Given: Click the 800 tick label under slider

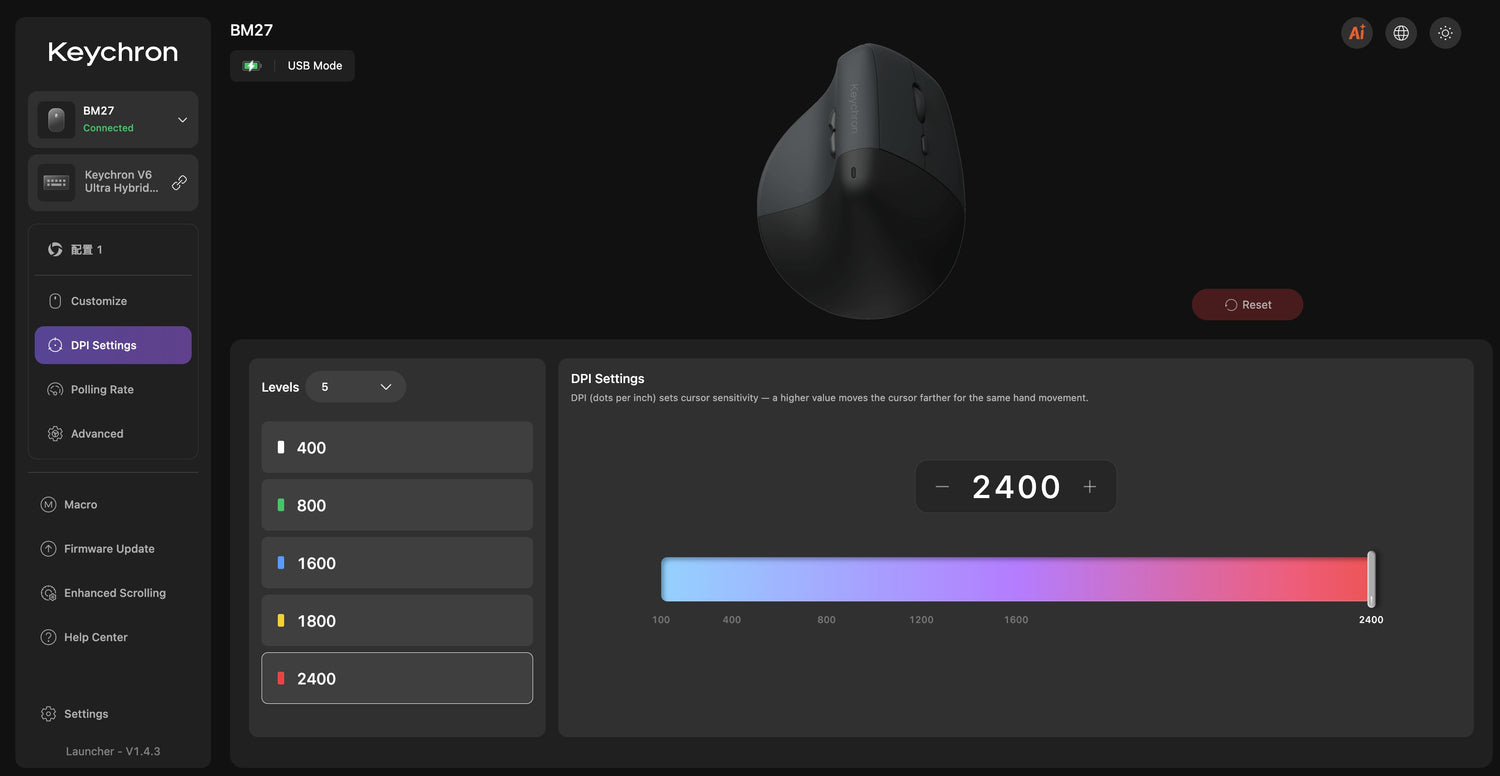Looking at the screenshot, I should click(x=826, y=620).
